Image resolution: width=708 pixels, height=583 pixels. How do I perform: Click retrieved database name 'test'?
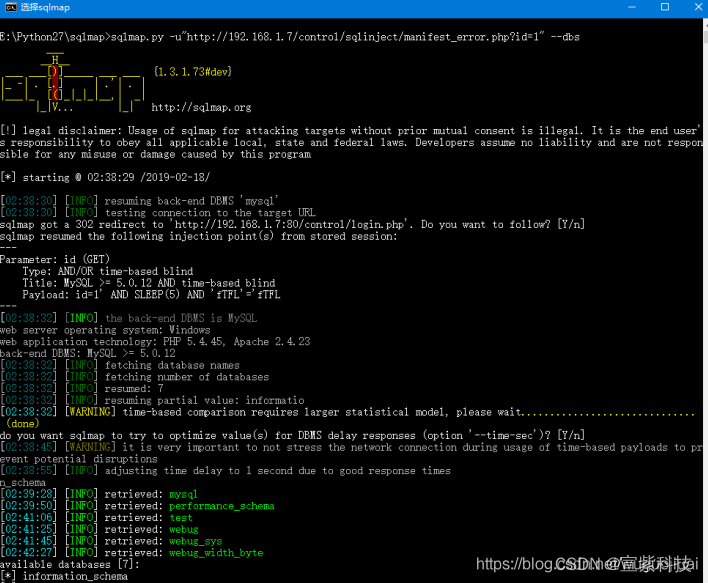coord(181,518)
